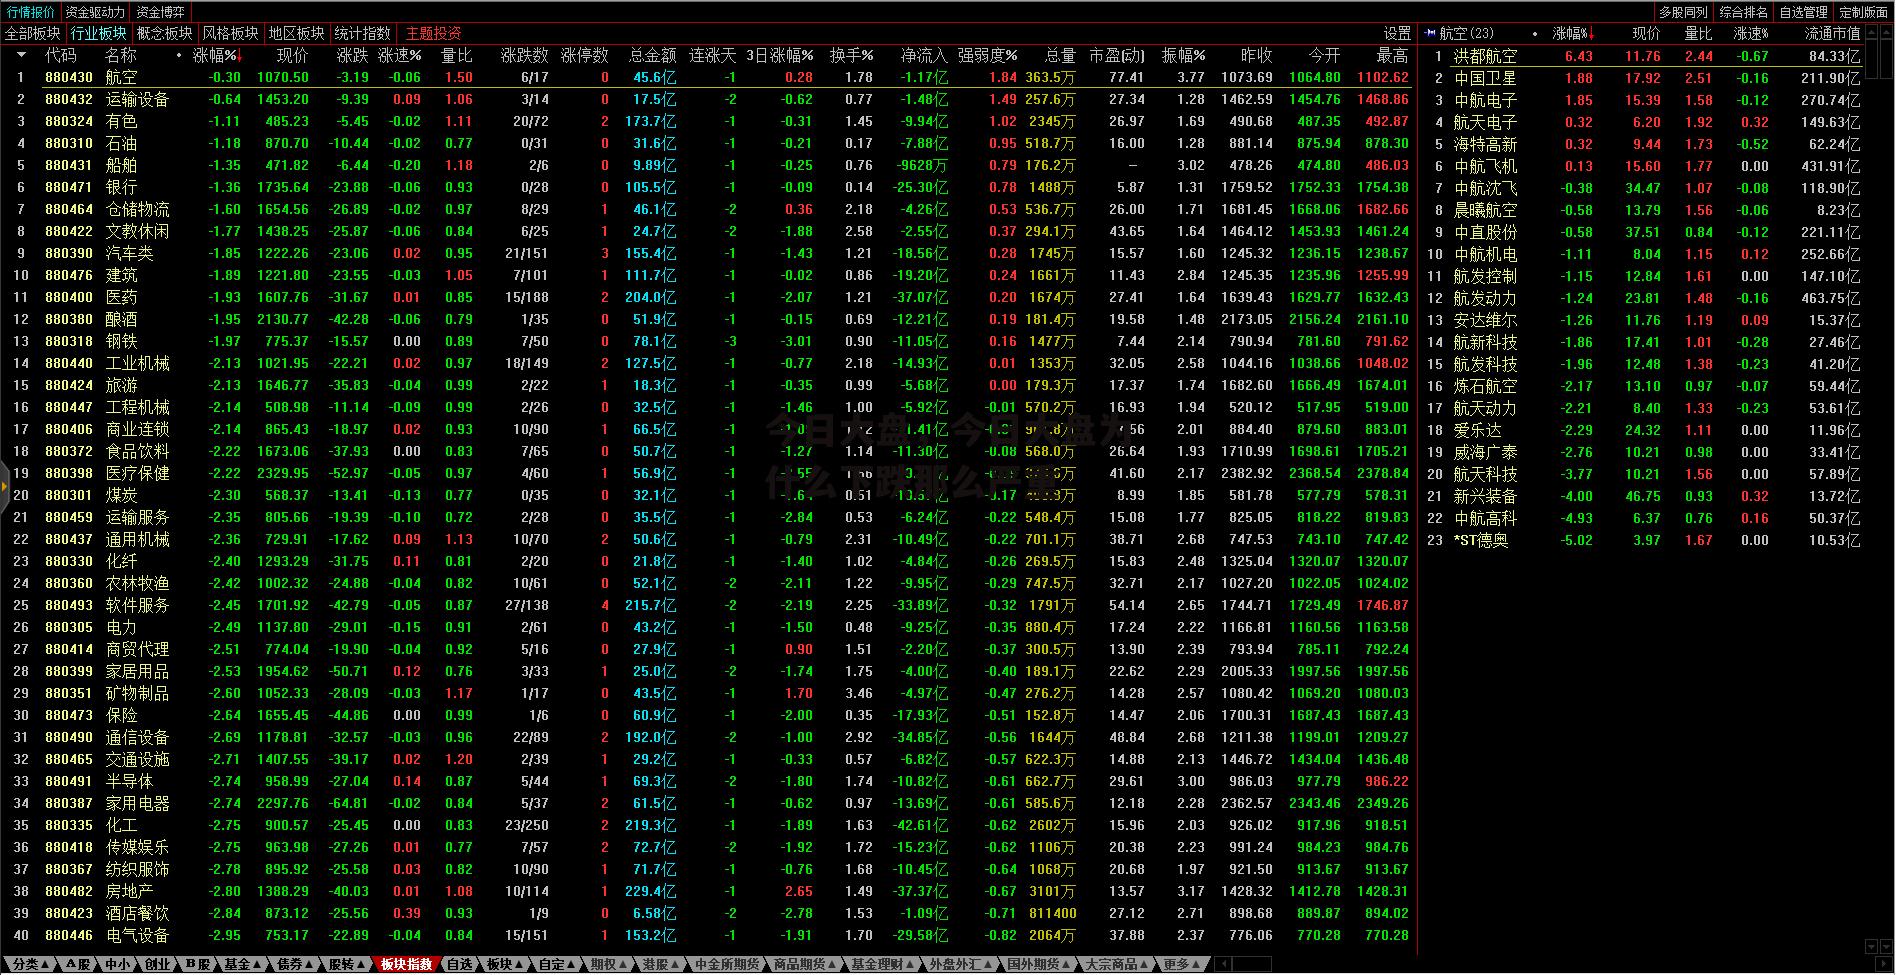Click the header dropdown triangle above row numbers
The image size is (1896, 975).
click(x=21, y=56)
